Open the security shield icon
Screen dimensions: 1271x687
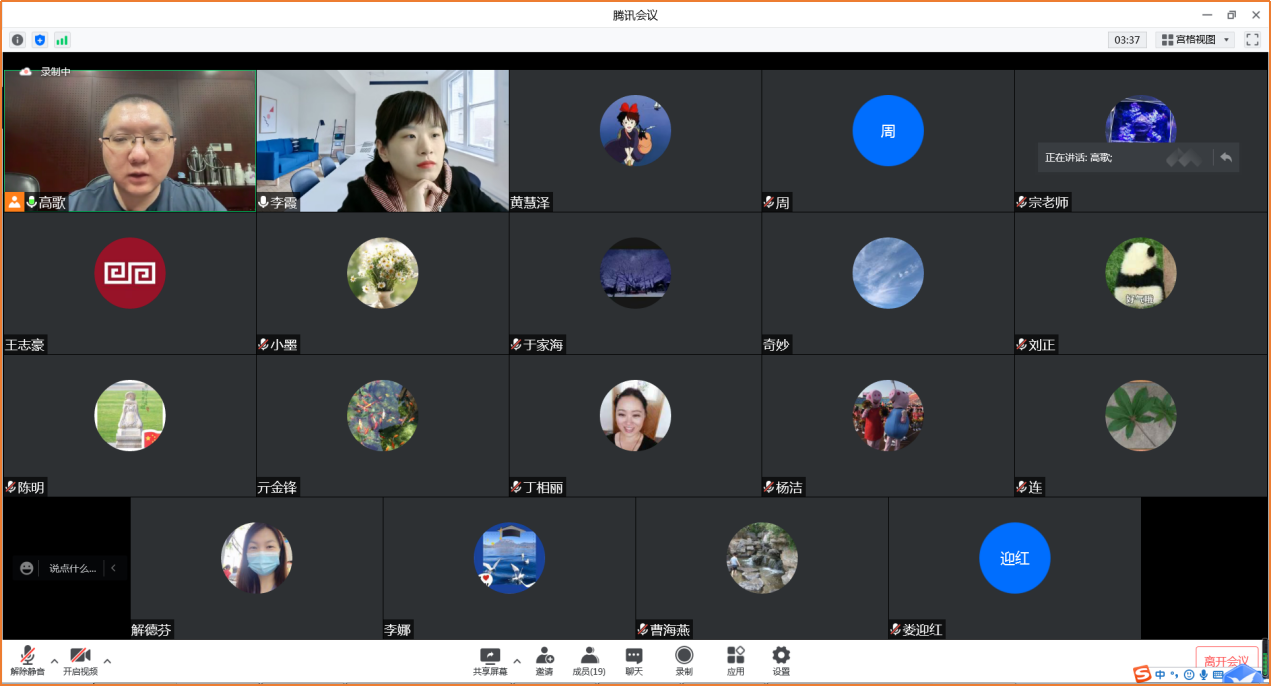click(x=40, y=40)
